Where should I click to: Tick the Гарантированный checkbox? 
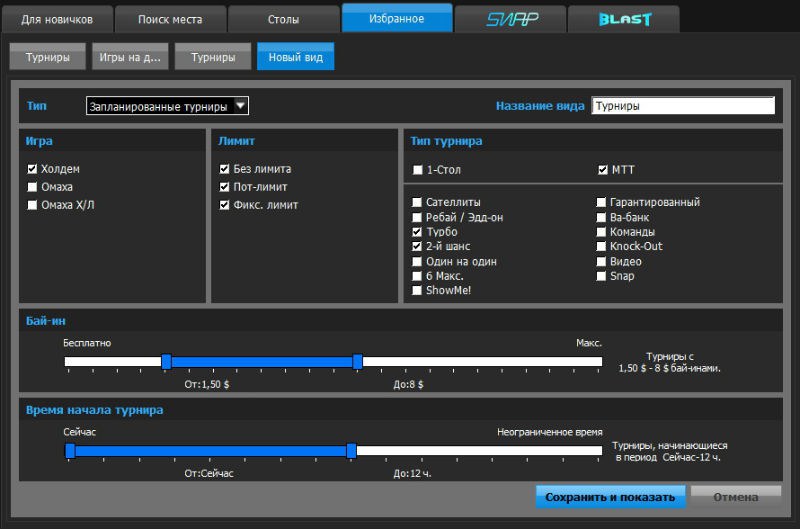coord(601,202)
